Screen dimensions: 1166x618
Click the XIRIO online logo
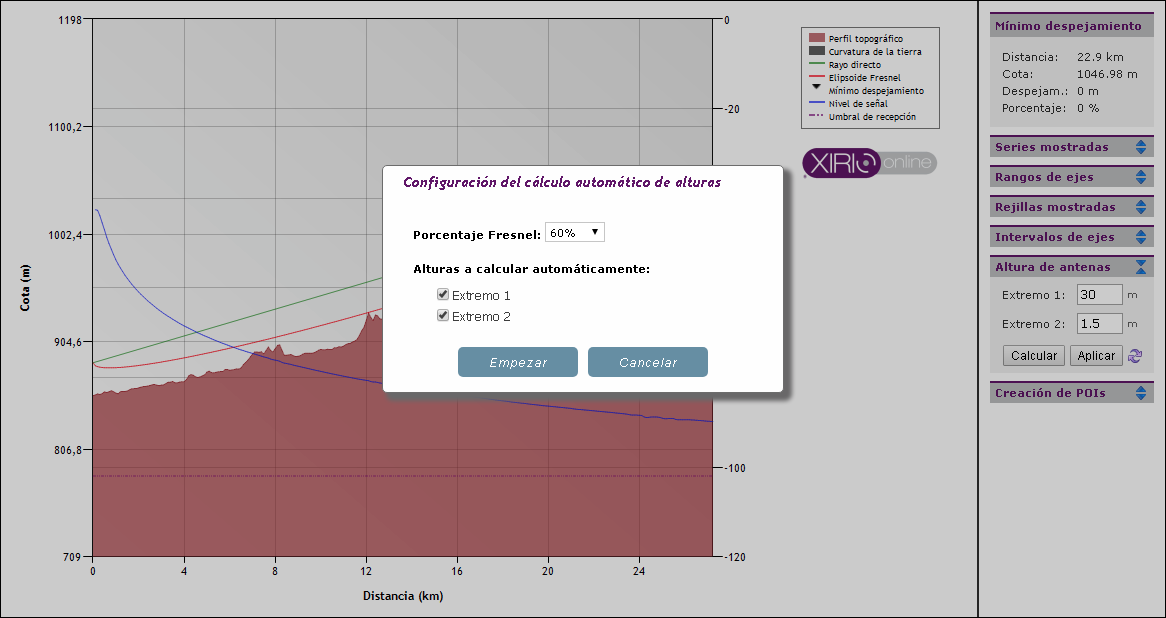click(869, 163)
